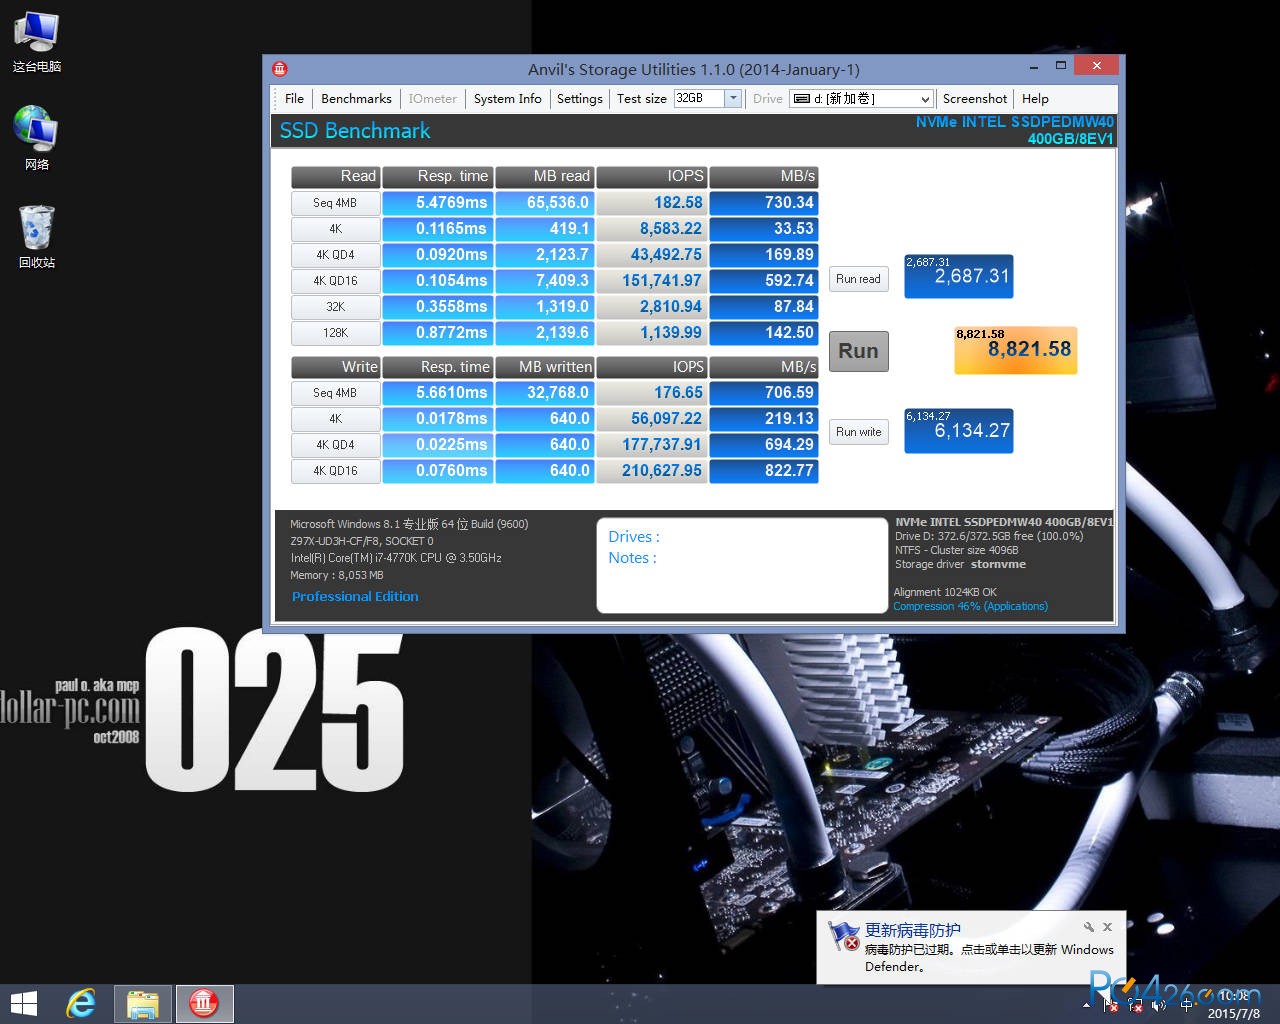Click Anvil's Storage Utilities taskbar icon
1280x1024 pixels.
pos(204,1004)
